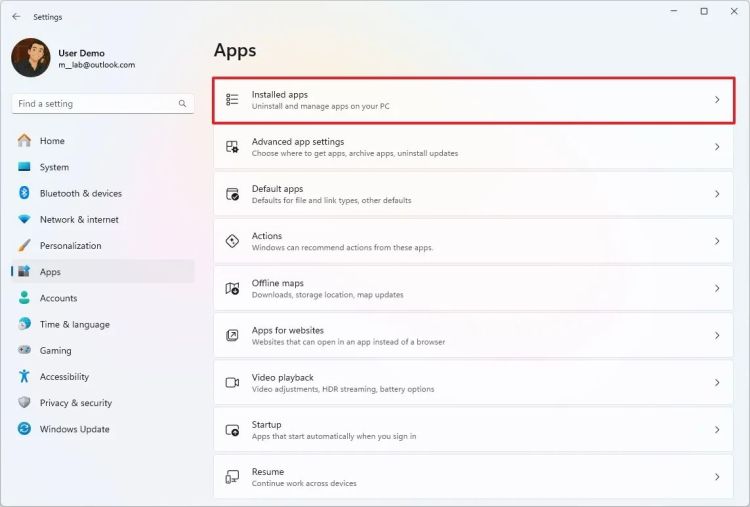Click the Video playback camera icon
Image resolution: width=750 pixels, height=507 pixels.
[232, 383]
